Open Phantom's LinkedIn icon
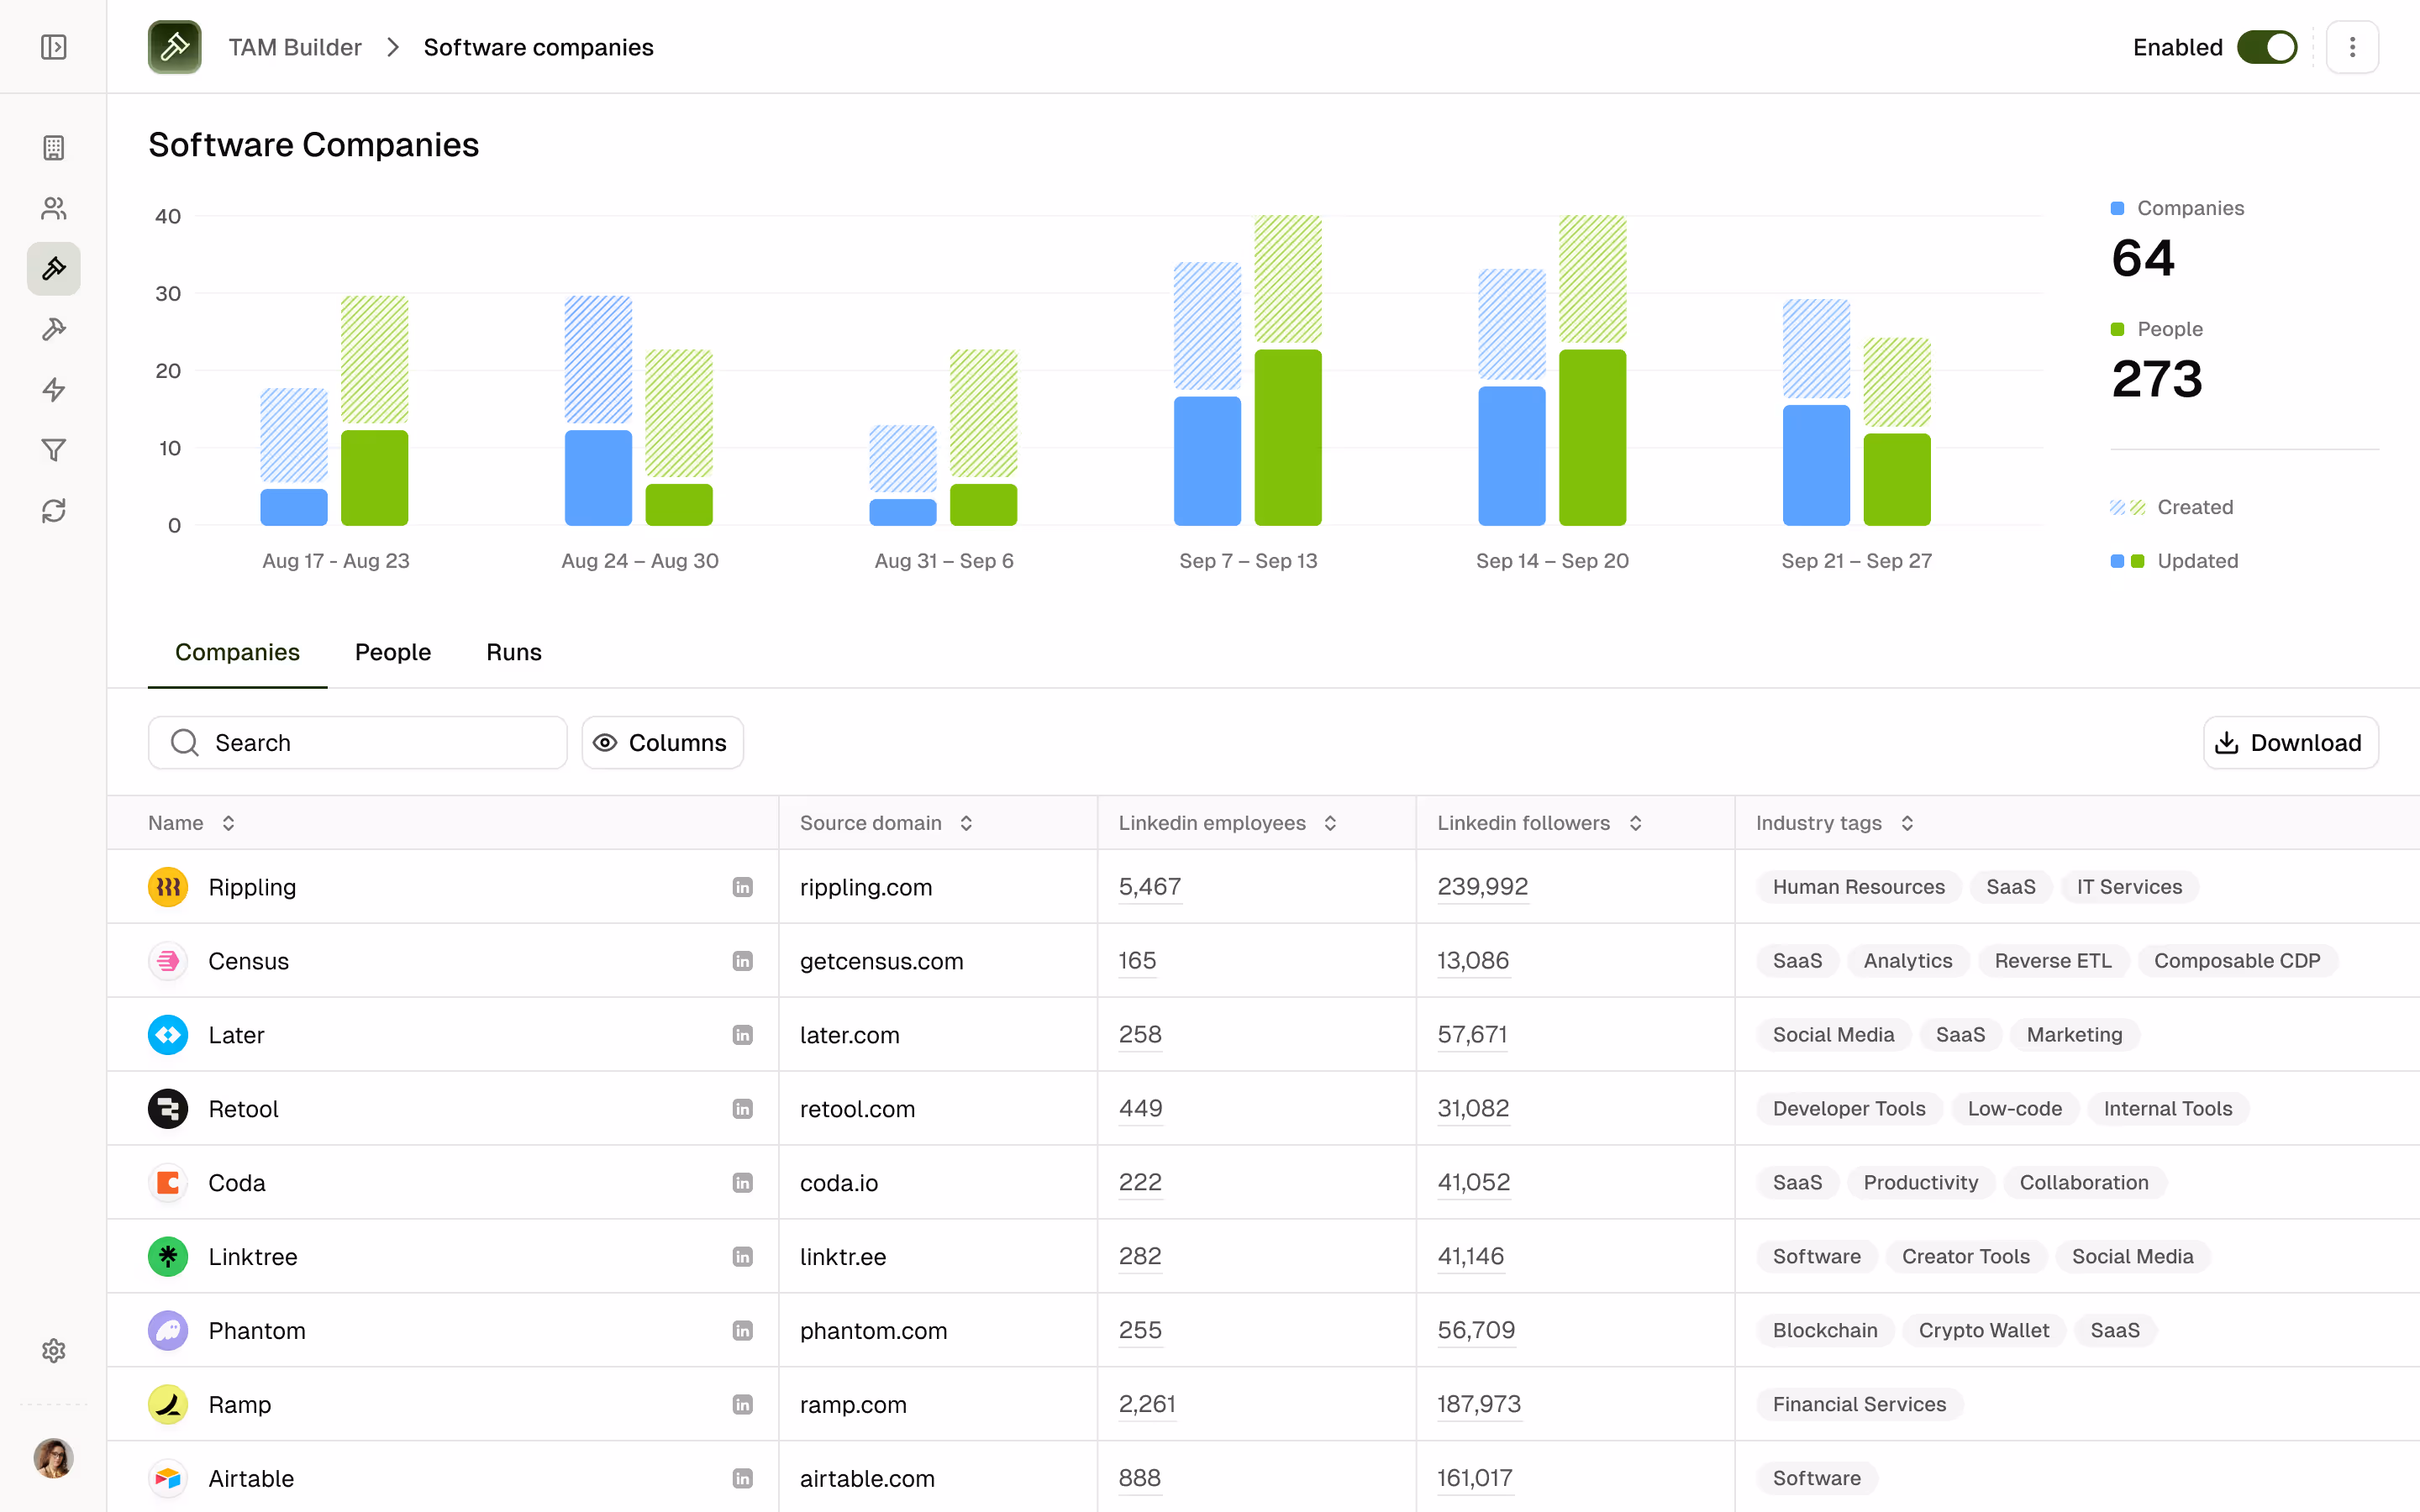The height and width of the screenshot is (1512, 2420). click(x=742, y=1331)
